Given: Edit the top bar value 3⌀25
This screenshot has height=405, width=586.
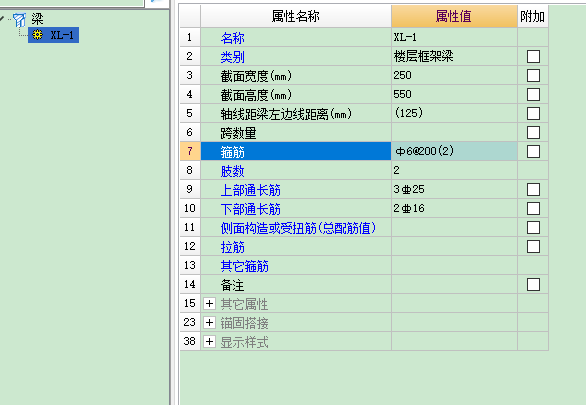Looking at the screenshot, I should coord(454,189).
